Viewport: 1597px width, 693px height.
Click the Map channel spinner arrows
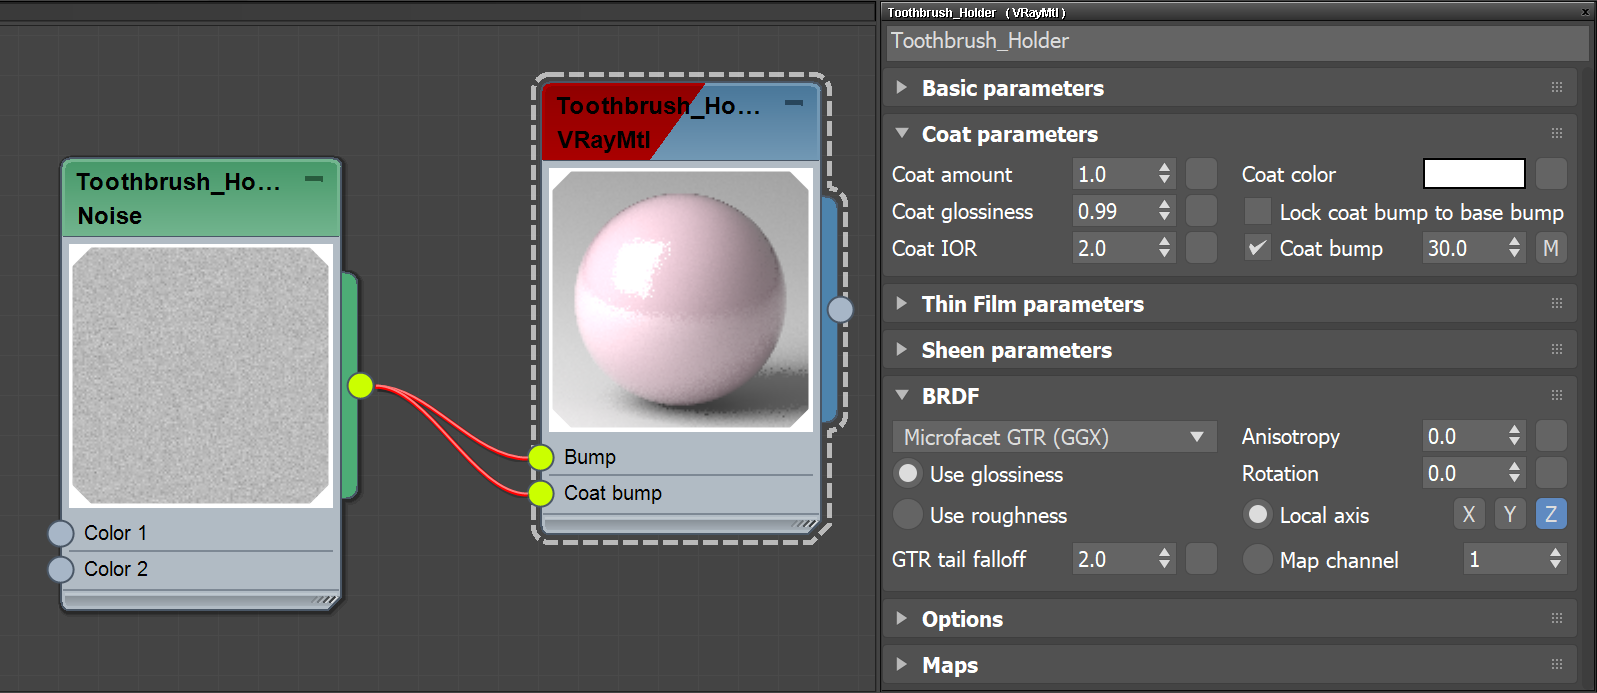point(1555,559)
